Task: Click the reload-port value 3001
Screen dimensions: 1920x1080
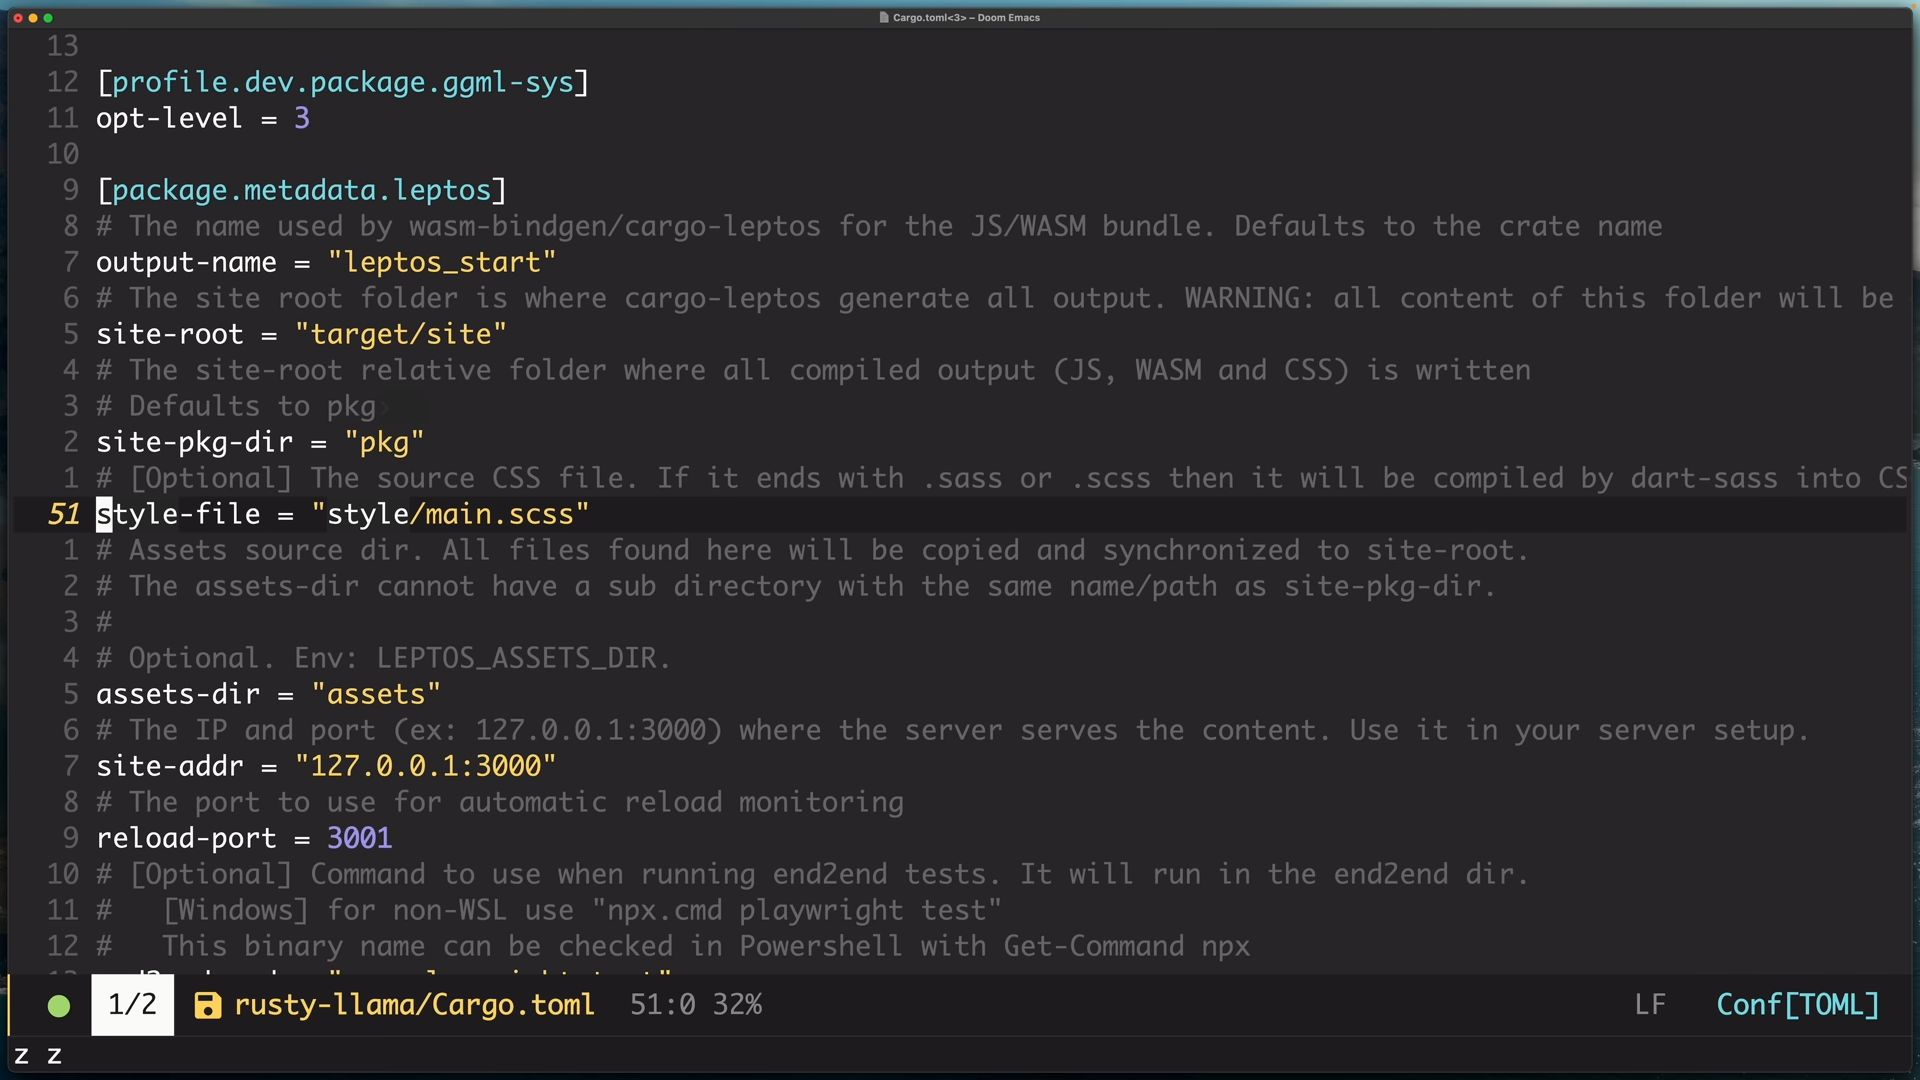Action: [x=359, y=839]
